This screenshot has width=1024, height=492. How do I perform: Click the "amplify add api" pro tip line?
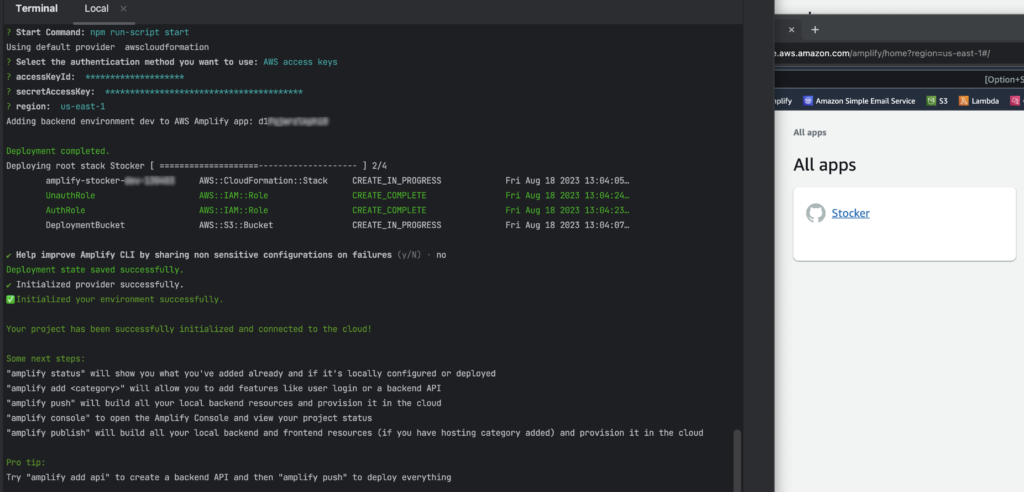click(x=228, y=478)
